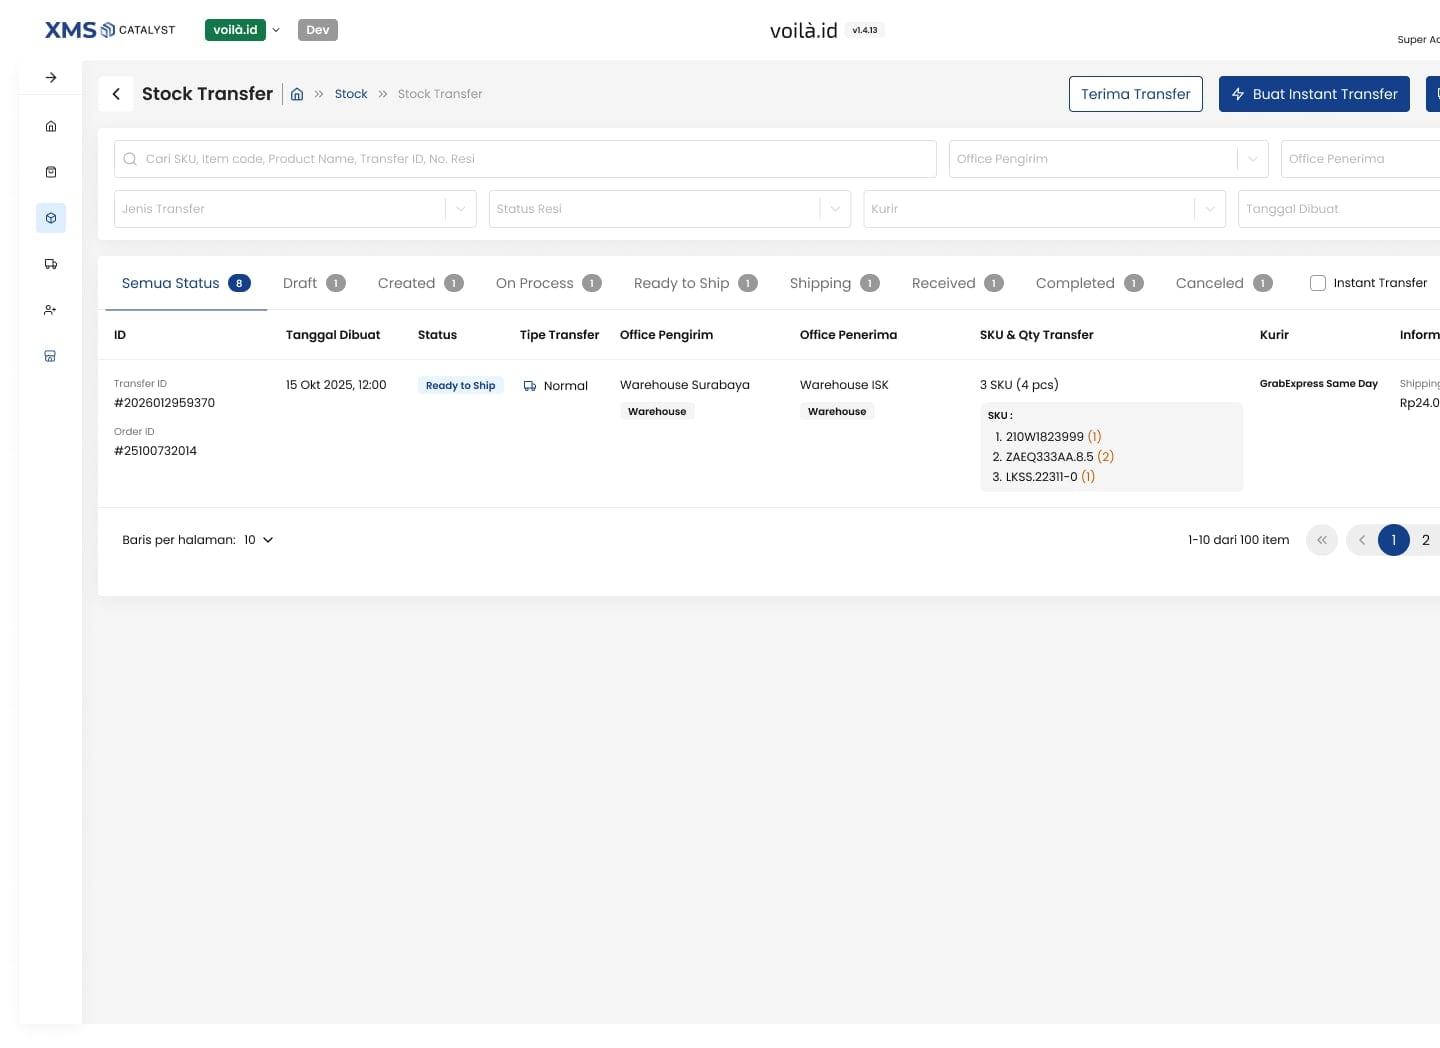Switch to the Ready to Ship tab
Image resolution: width=1440 pixels, height=1048 pixels.
coord(695,283)
